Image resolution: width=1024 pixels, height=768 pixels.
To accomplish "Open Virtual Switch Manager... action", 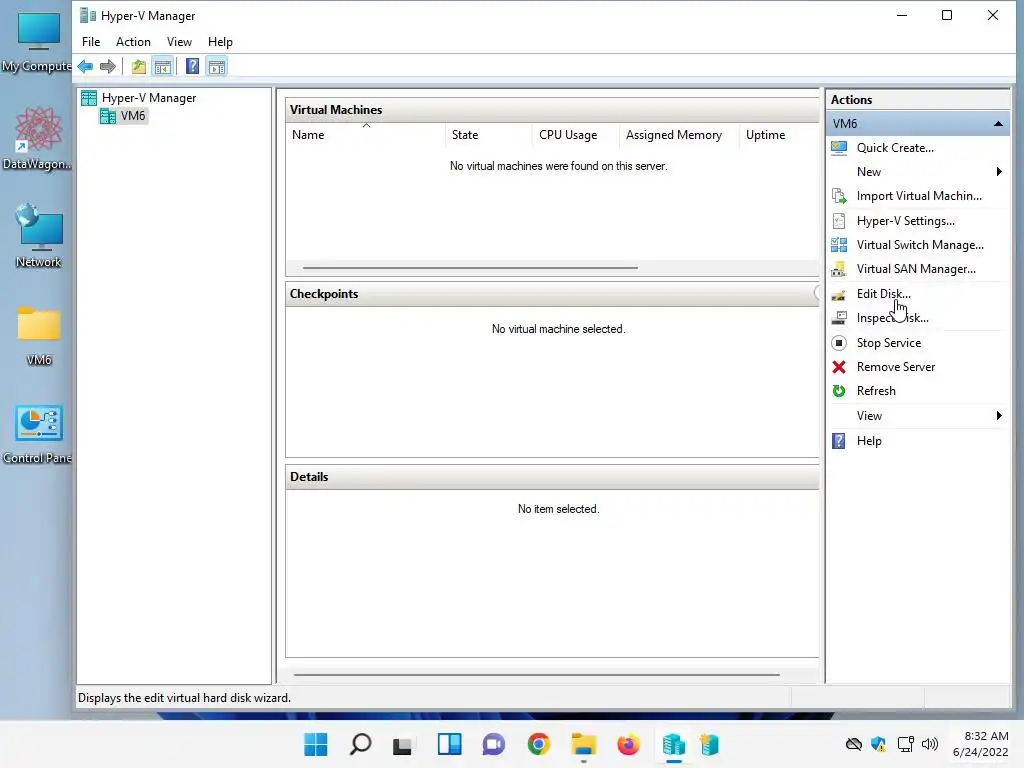I will [920, 245].
